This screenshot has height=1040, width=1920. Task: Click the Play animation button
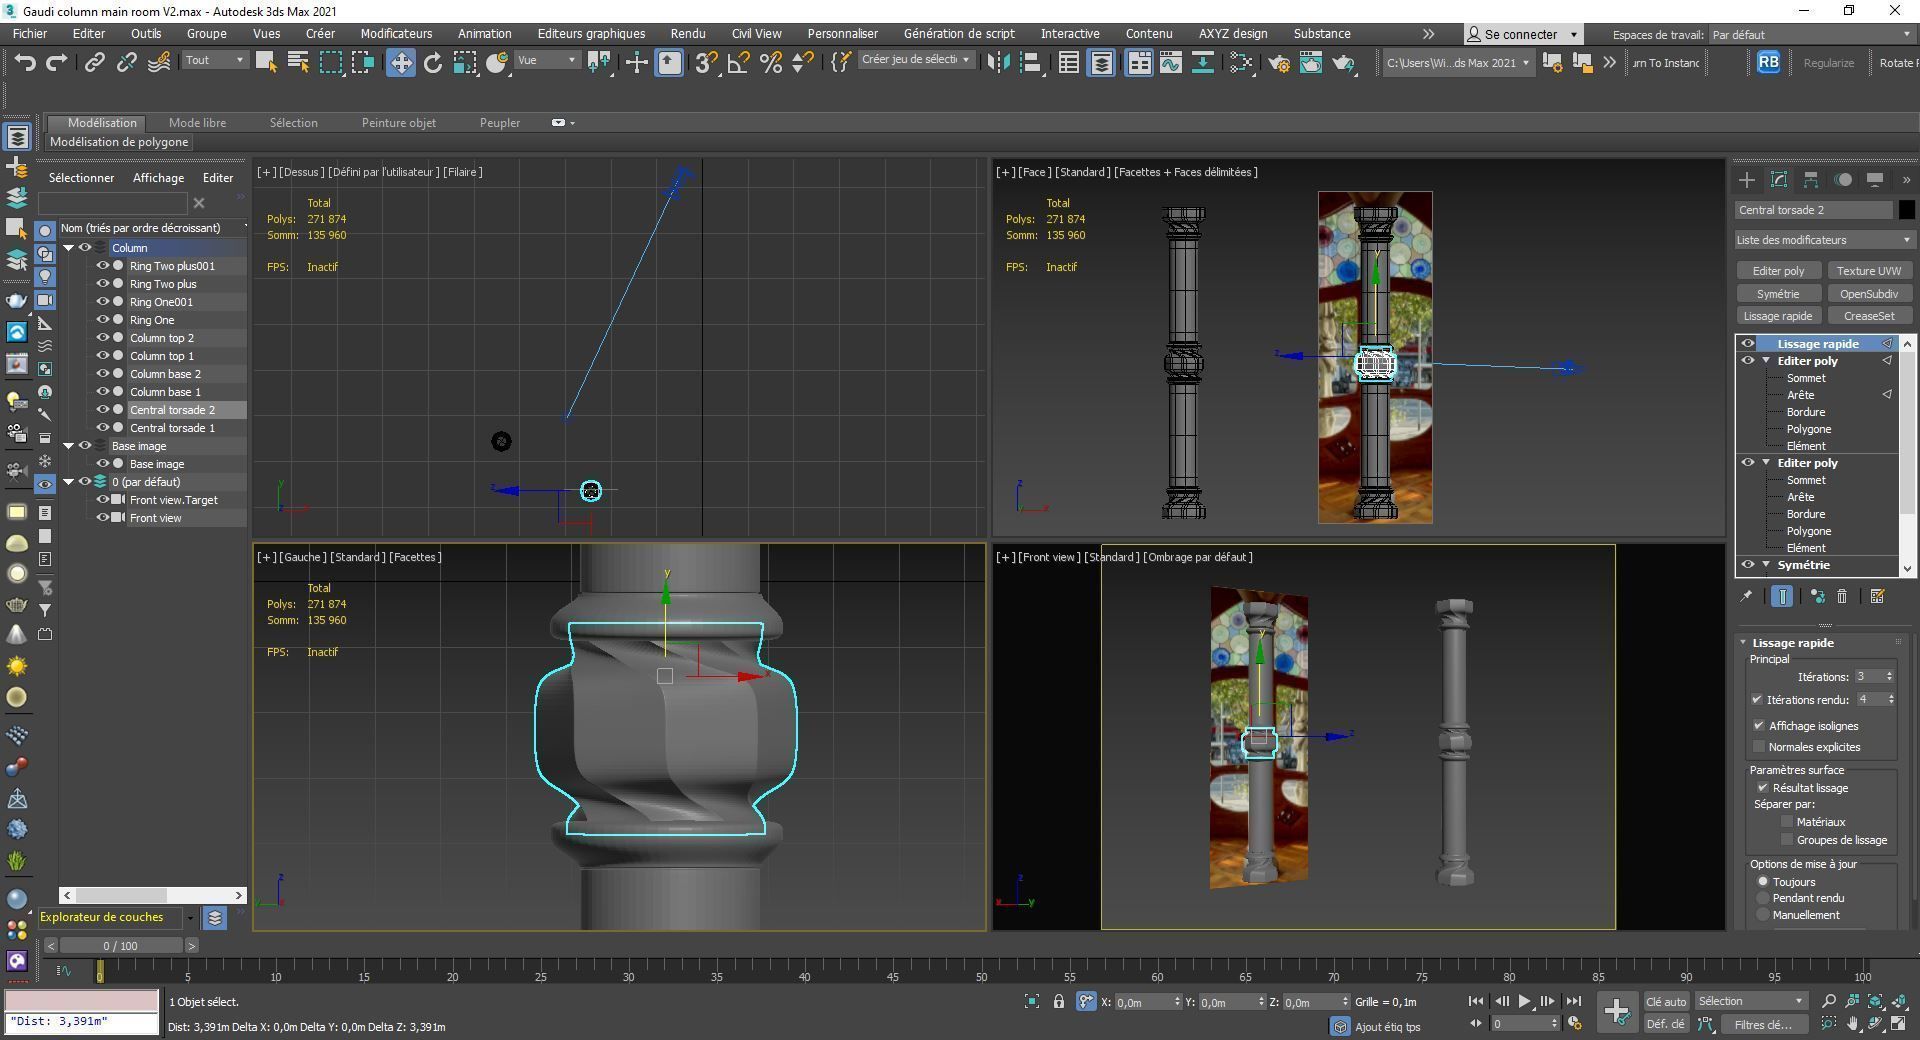1524,1001
